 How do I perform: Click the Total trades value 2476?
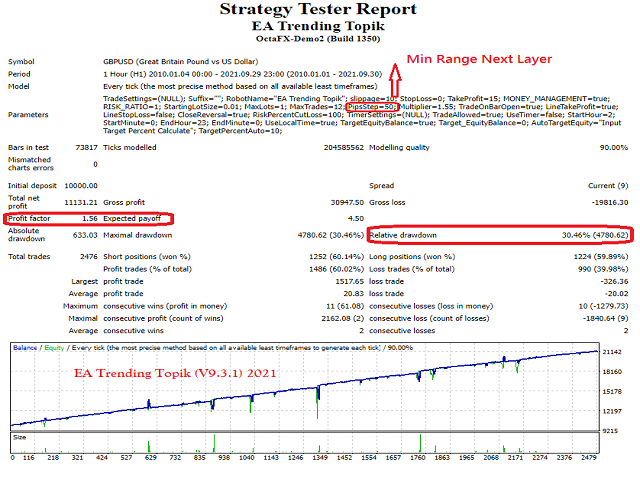[x=89, y=257]
